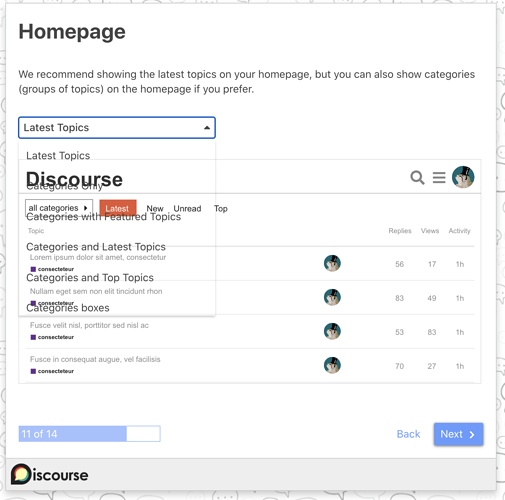
Task: Open the hamburger menu icon in the preview
Action: point(439,177)
